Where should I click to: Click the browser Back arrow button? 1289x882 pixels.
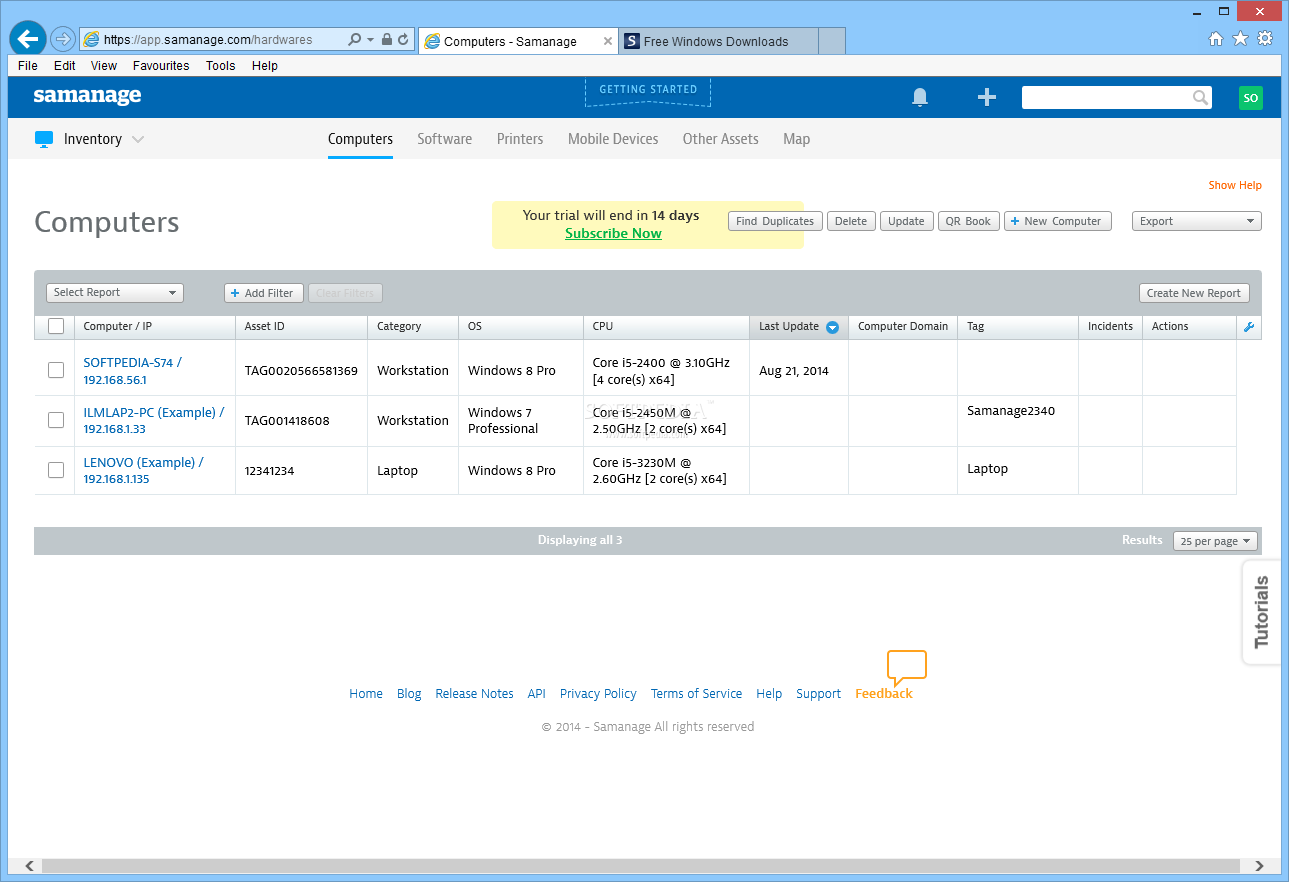pos(28,39)
